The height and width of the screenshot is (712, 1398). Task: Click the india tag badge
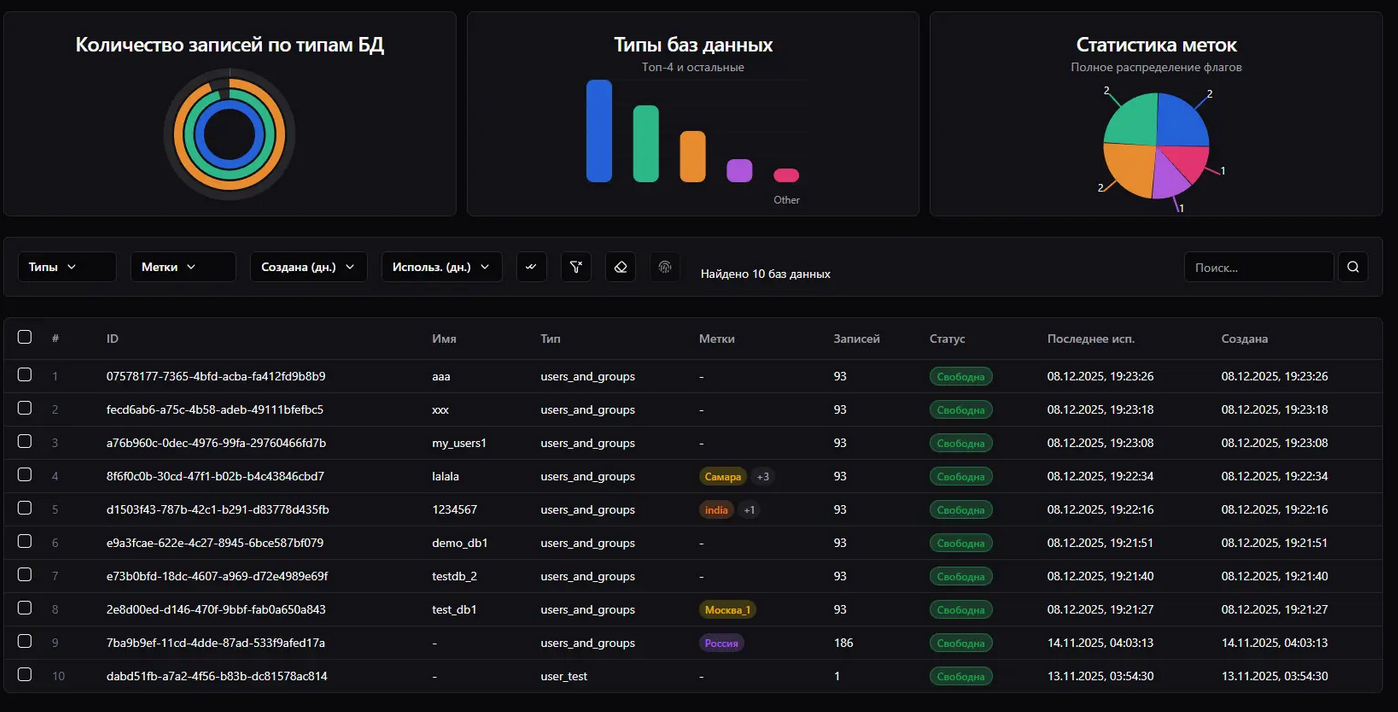[x=716, y=510]
